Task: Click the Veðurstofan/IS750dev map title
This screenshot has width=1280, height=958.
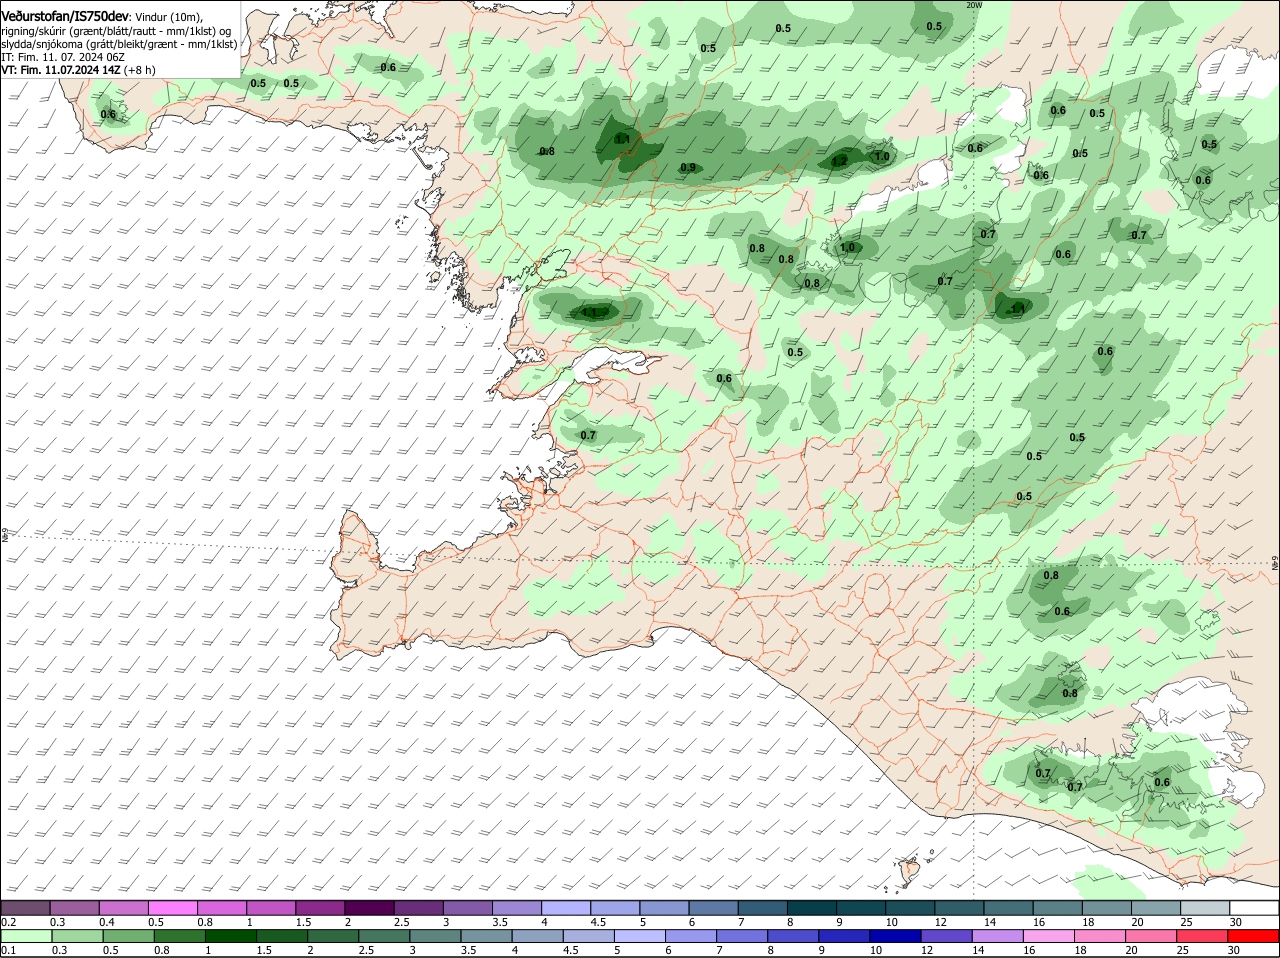Action: tap(65, 16)
